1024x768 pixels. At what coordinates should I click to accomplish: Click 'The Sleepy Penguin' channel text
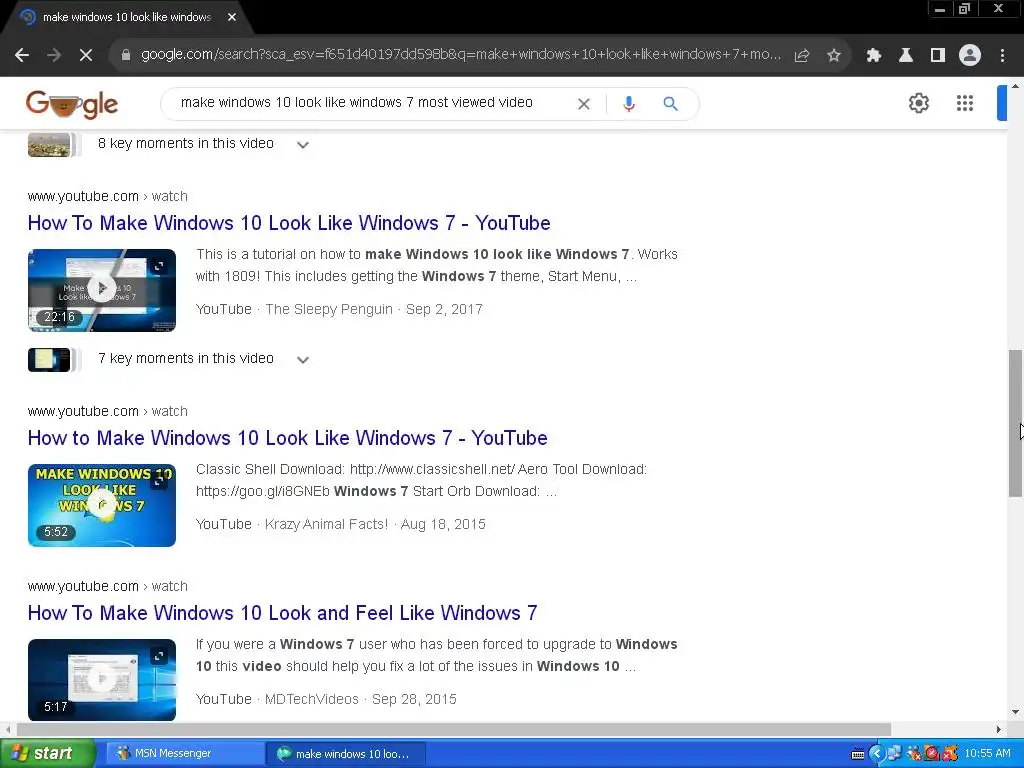(328, 310)
